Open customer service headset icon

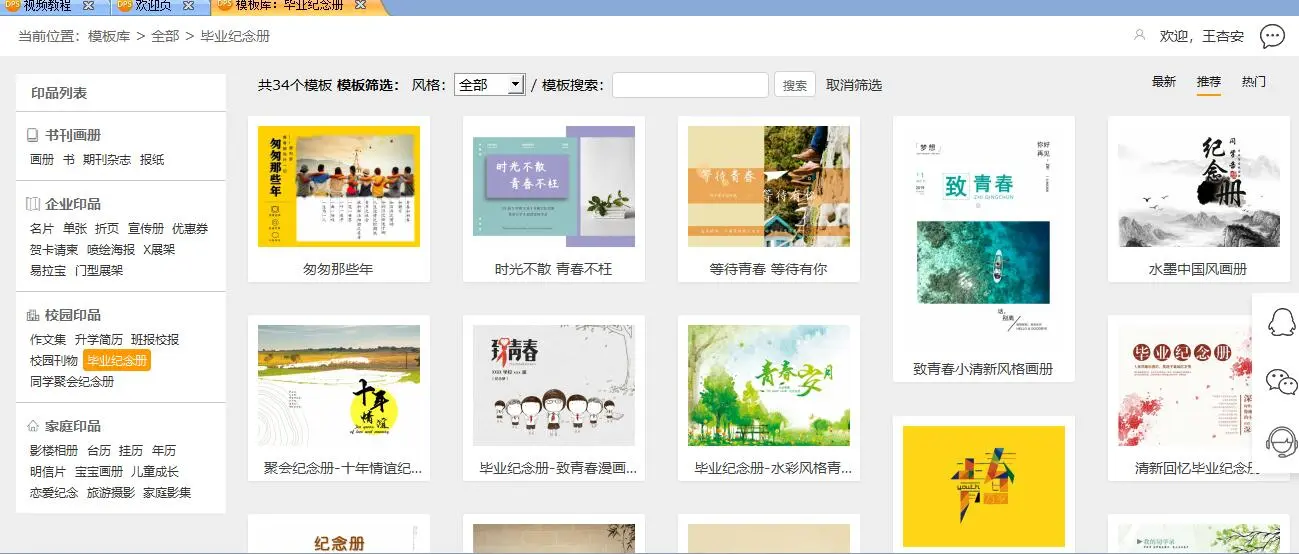(x=1281, y=441)
